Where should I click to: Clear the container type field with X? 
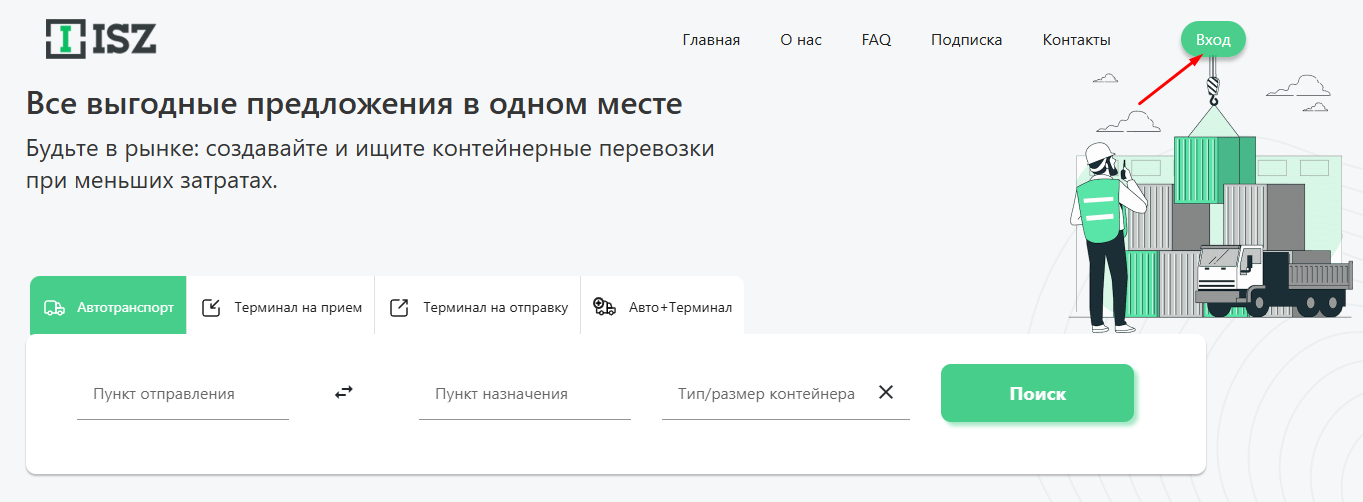point(885,392)
